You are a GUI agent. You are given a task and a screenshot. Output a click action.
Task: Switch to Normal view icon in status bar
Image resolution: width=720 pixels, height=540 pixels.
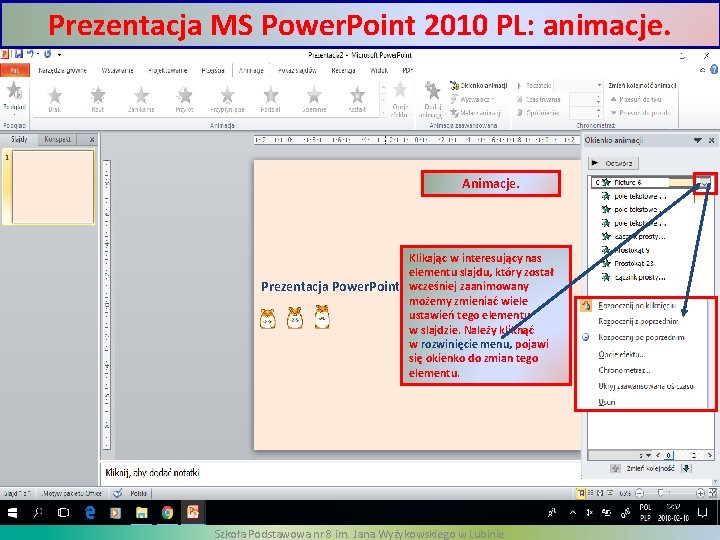581,493
